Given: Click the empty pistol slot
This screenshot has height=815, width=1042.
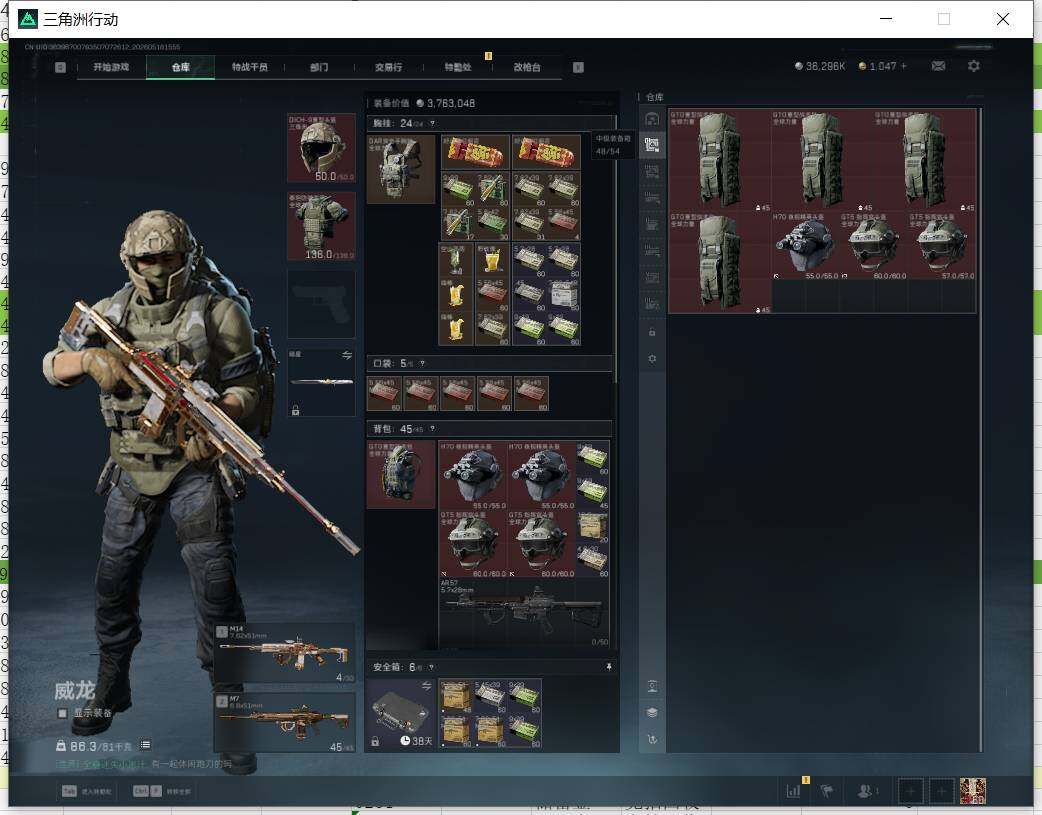Looking at the screenshot, I should click(x=321, y=304).
